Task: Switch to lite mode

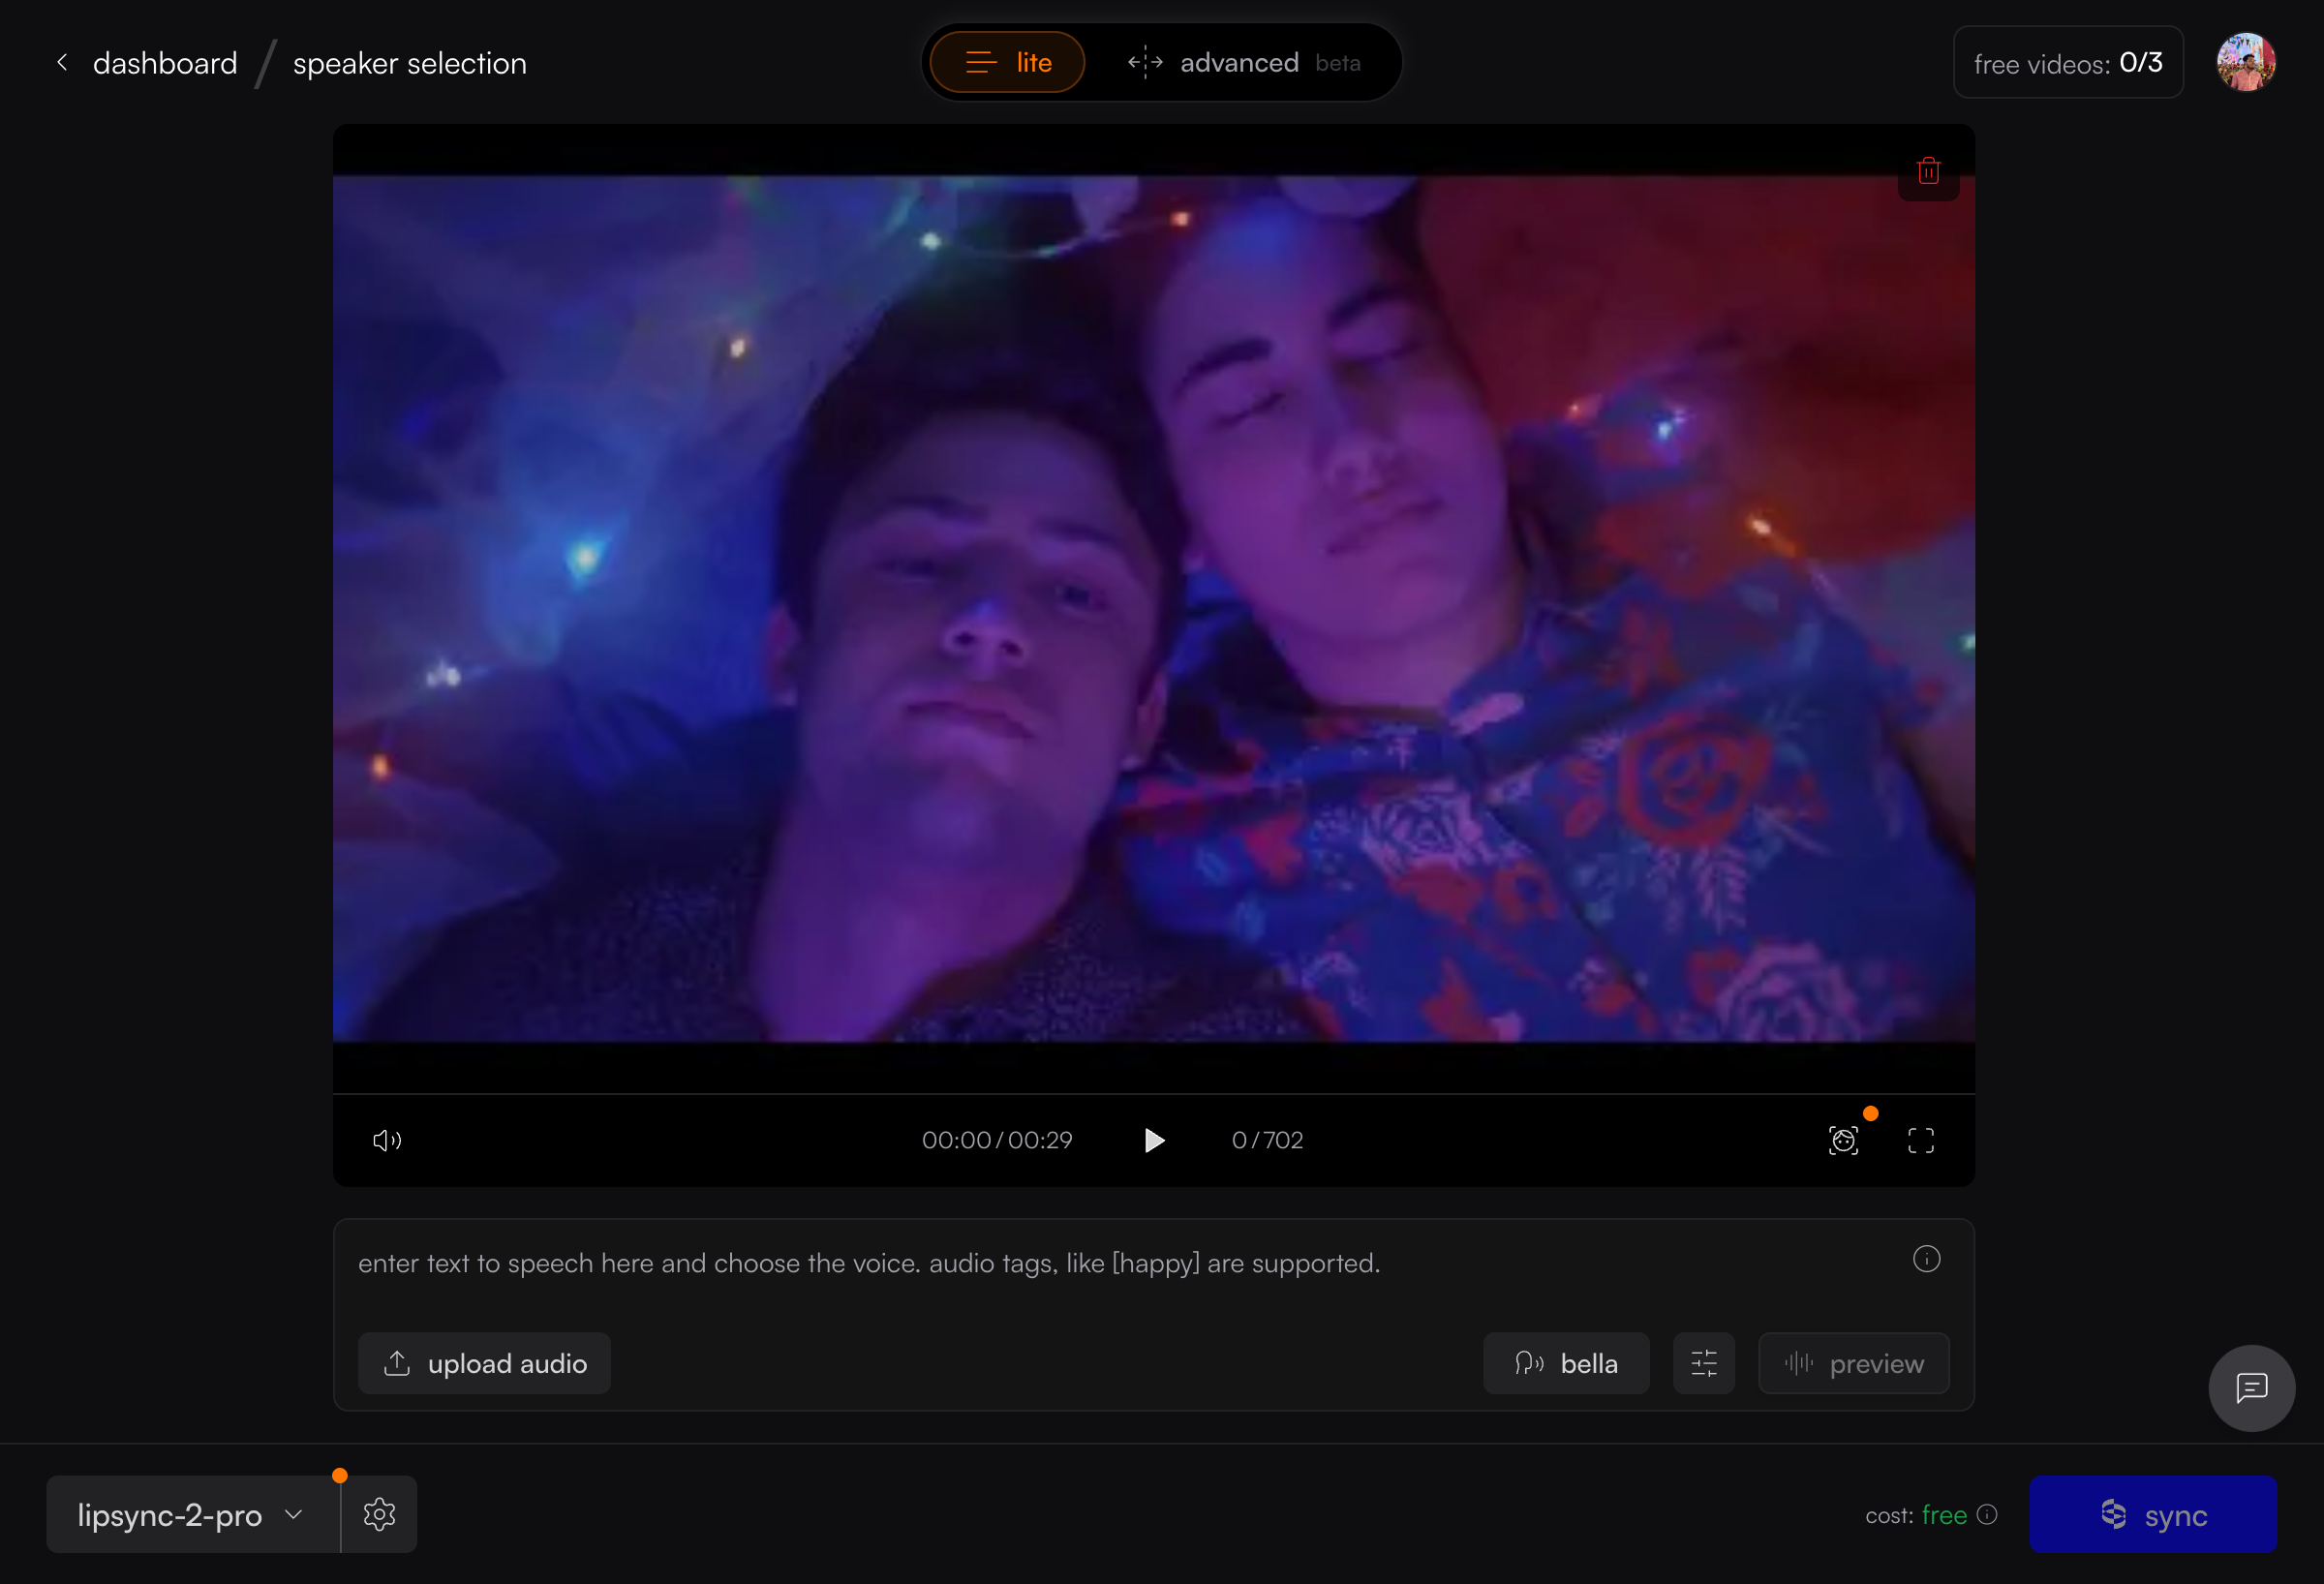Action: coord(1007,63)
